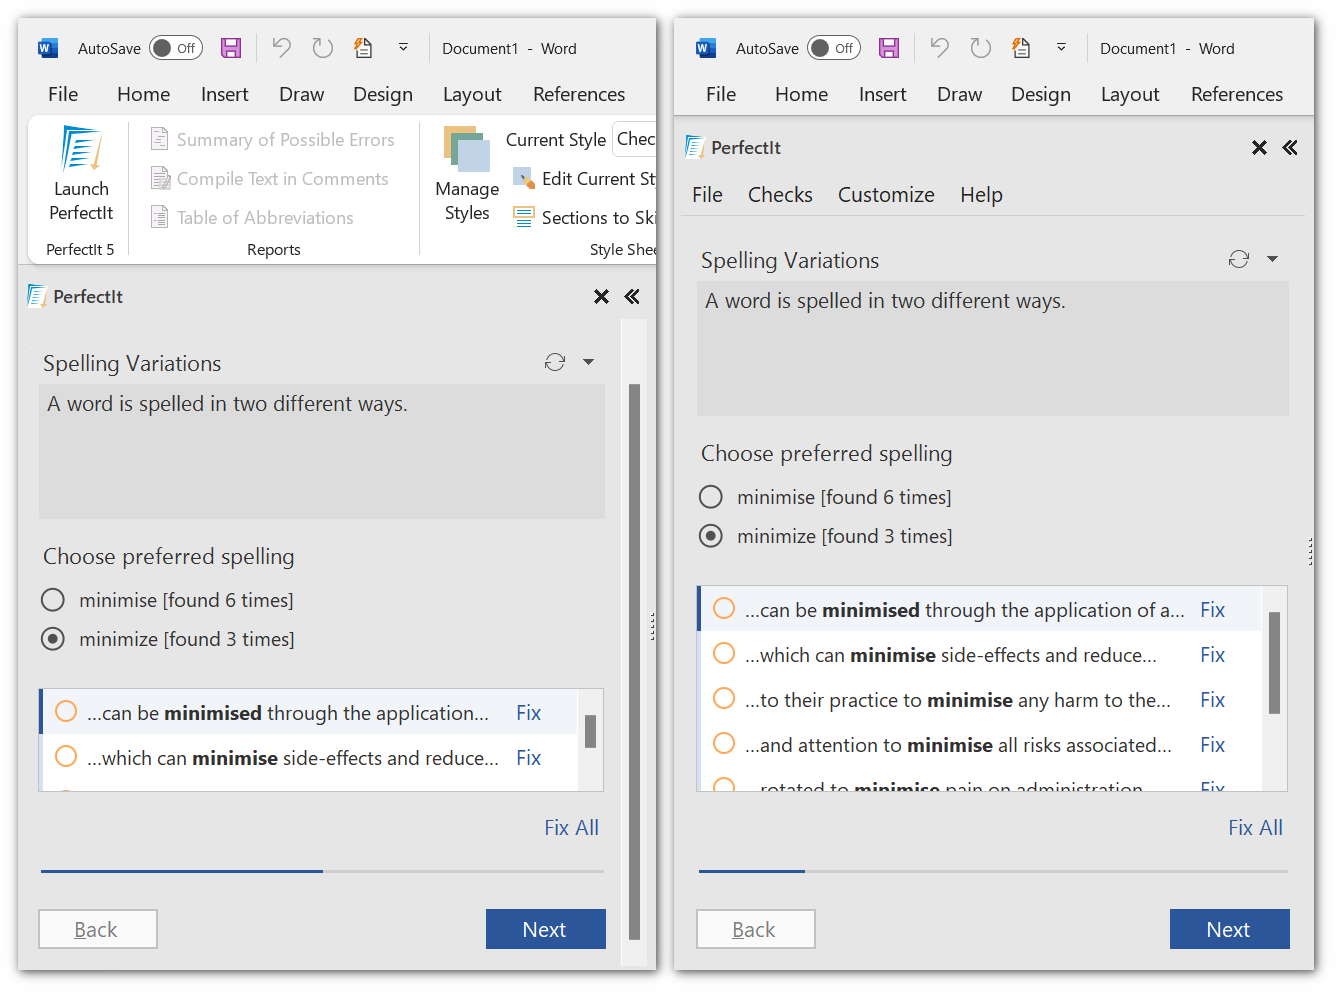Refresh Spelling Variations check in right pane
Screen dimensions: 1336x993
tap(1239, 259)
